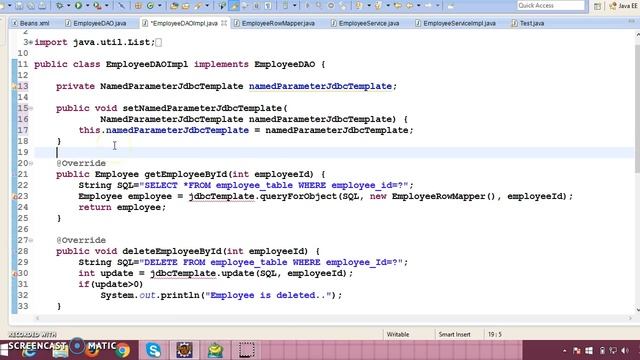This screenshot has width=640, height=360.
Task: Click inside the Quick Access field
Action: pyautogui.click(x=551, y=5)
